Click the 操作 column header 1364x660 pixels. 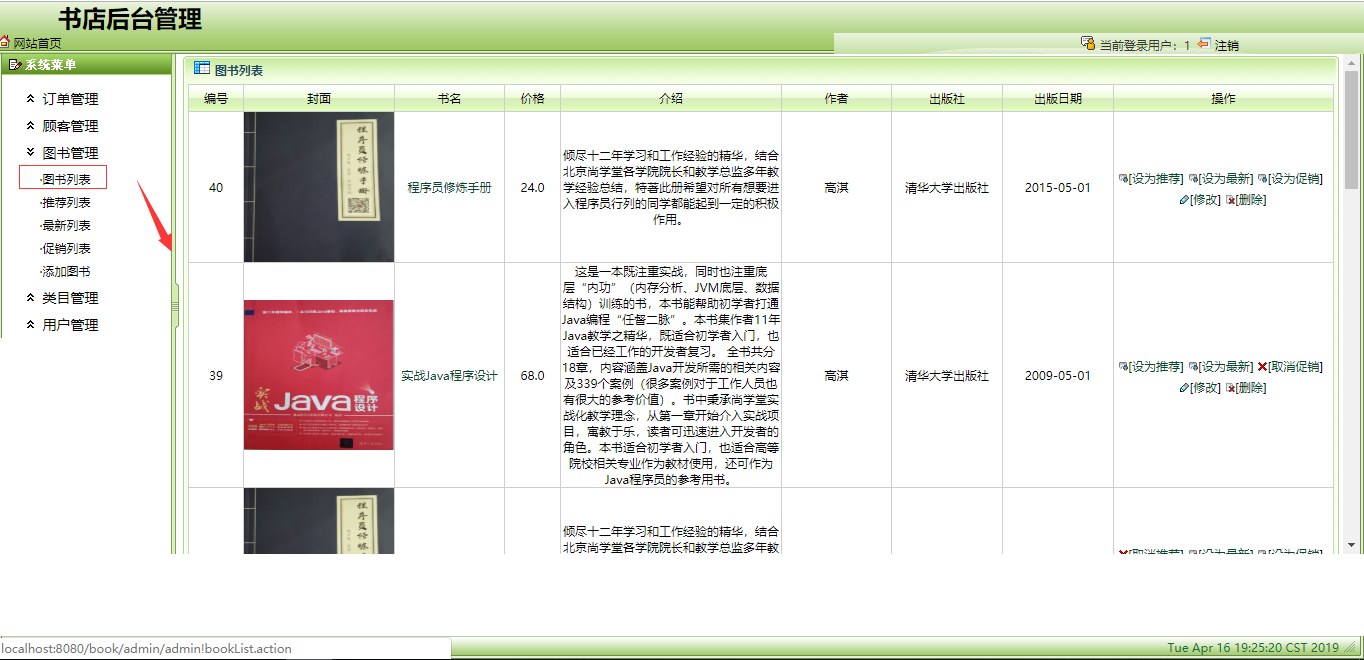pyautogui.click(x=1223, y=98)
